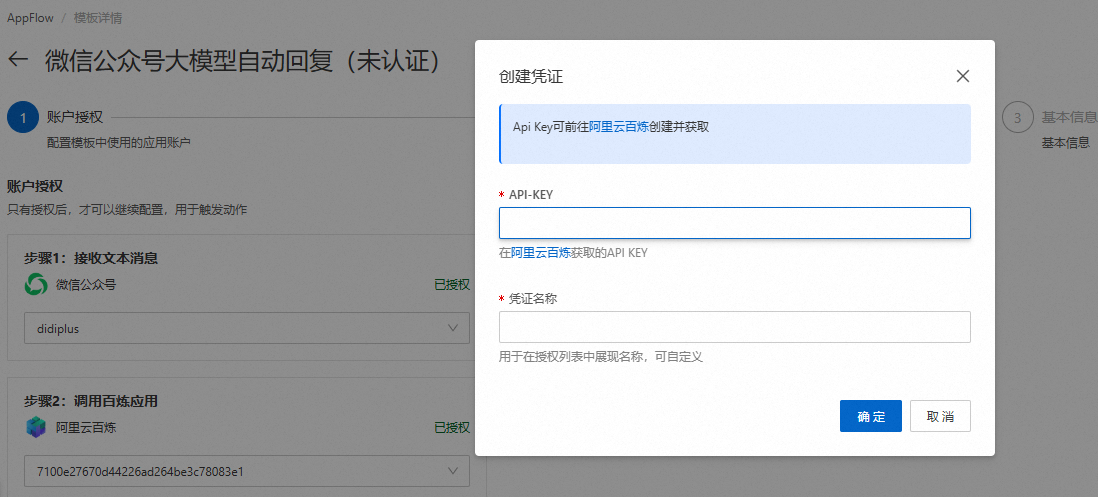Open the 阿里云百炼 link in the blue notice

point(619,127)
